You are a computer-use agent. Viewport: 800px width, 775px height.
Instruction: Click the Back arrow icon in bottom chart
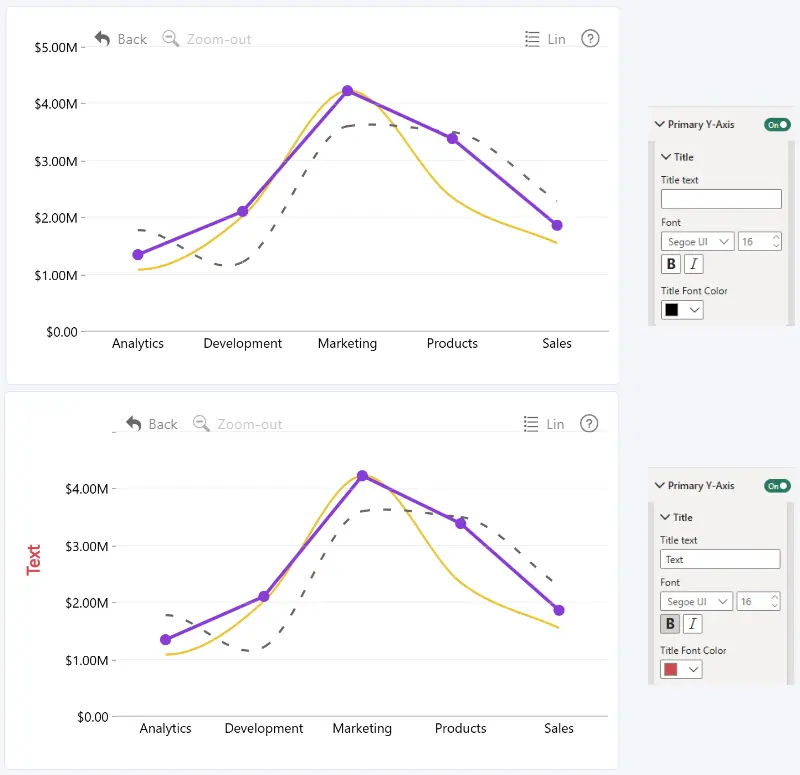(134, 423)
